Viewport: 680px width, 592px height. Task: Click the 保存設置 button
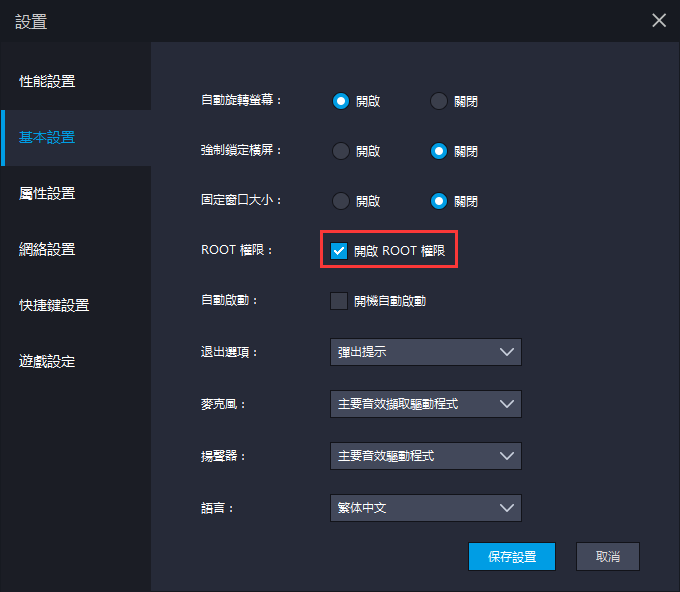(511, 557)
